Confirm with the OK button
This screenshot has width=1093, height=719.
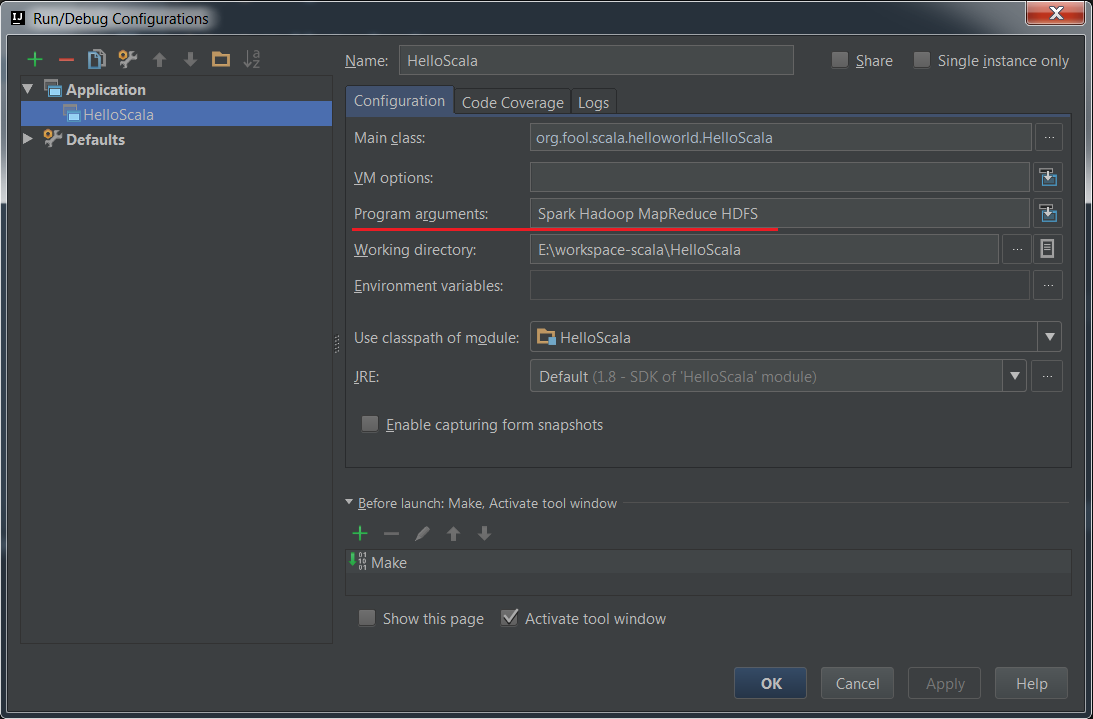coord(770,683)
